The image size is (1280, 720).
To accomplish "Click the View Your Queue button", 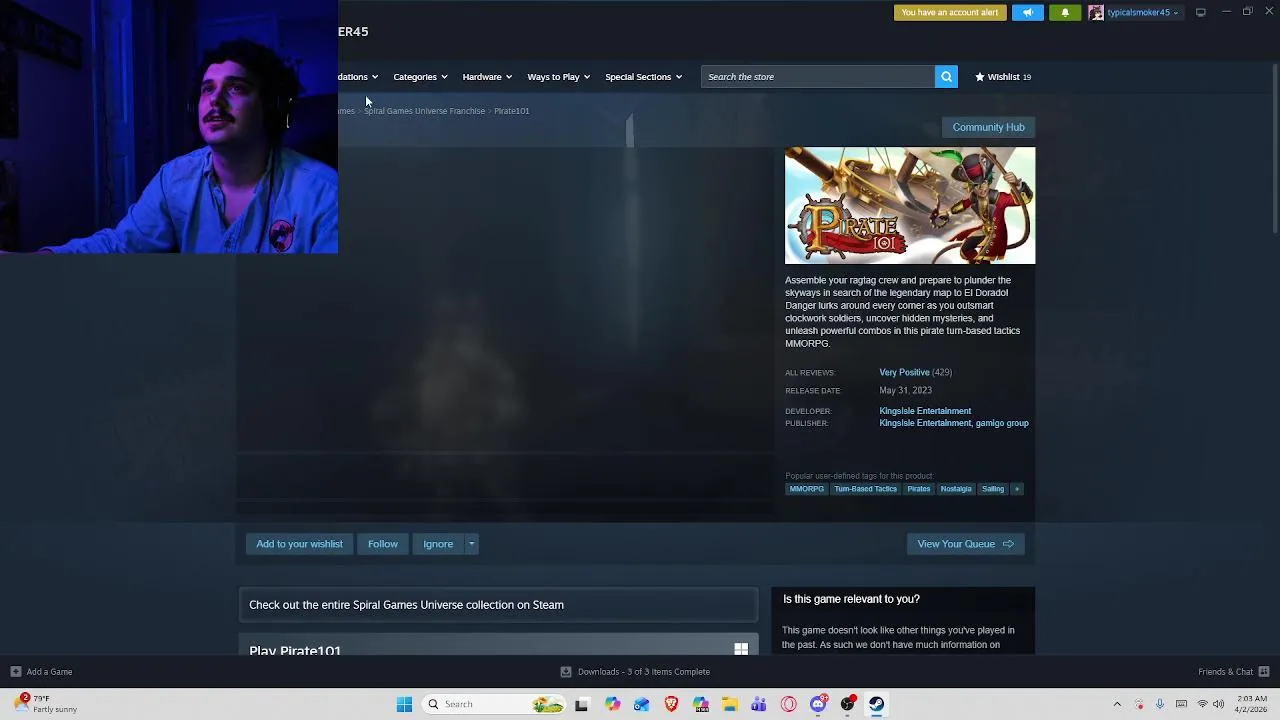I will click(x=965, y=544).
